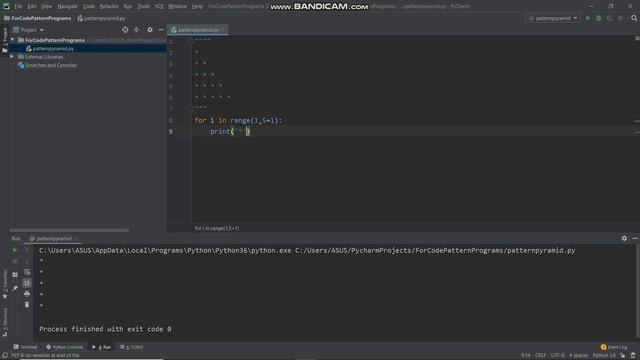The width and height of the screenshot is (640, 360).
Task: Print console output with printer icon
Action: 27,294
